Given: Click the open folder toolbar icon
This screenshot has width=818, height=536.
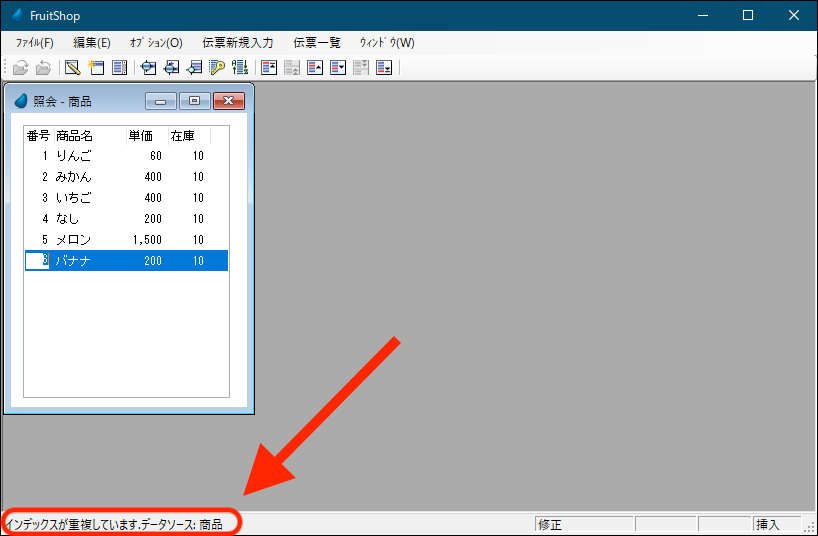Looking at the screenshot, I should pyautogui.click(x=20, y=68).
